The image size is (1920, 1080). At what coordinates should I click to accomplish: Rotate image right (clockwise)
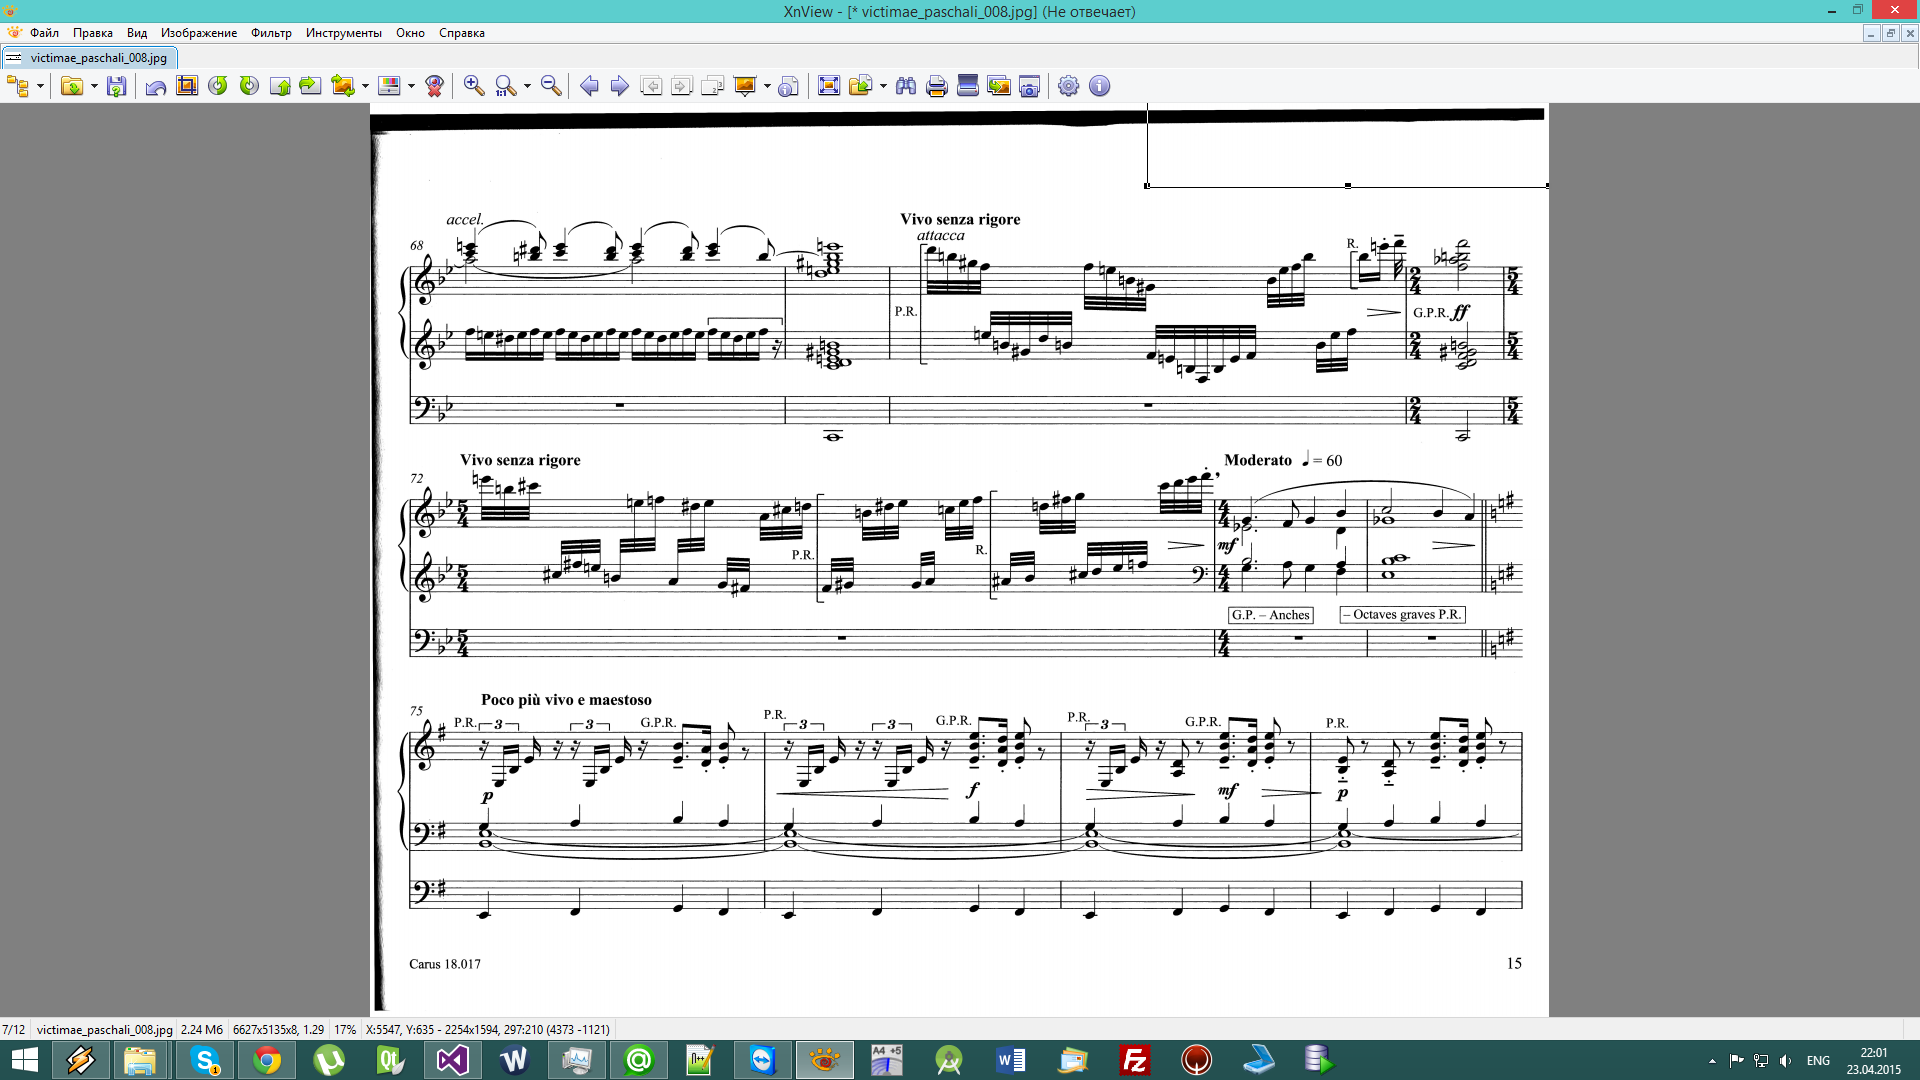[249, 86]
